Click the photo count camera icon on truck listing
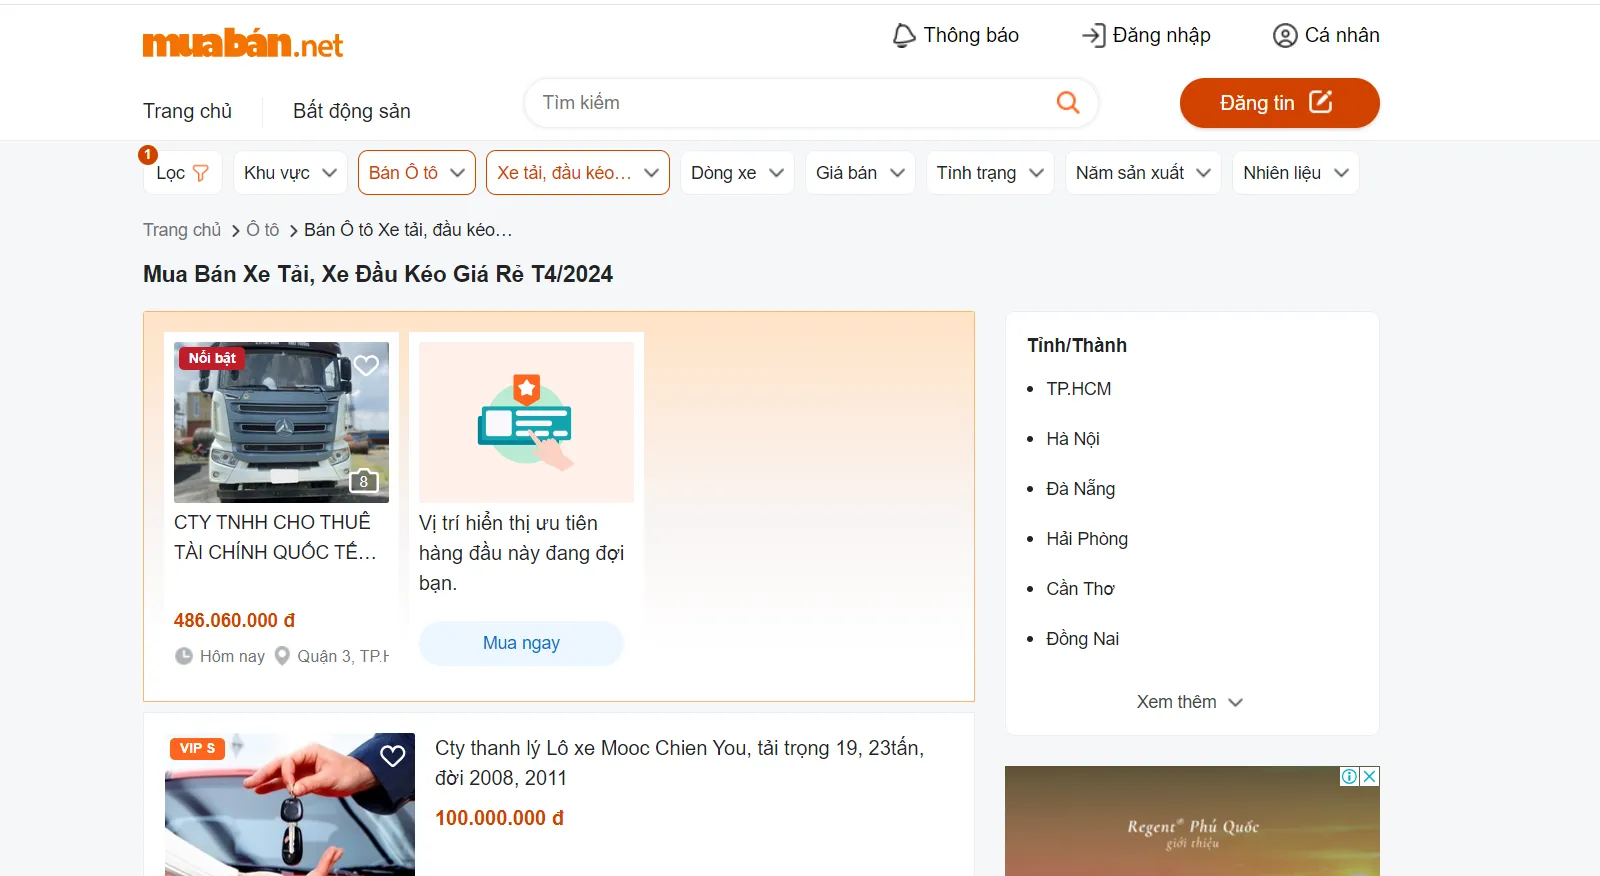Image resolution: width=1600 pixels, height=876 pixels. point(363,480)
